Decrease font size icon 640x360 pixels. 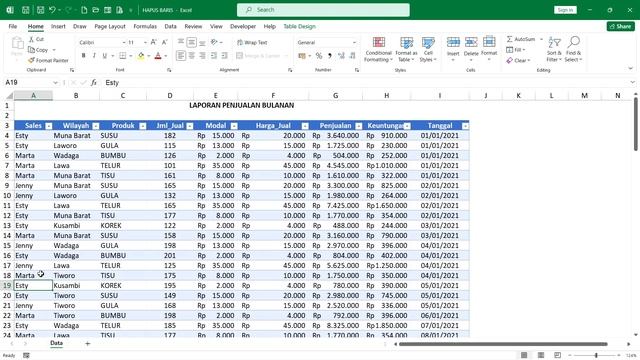pyautogui.click(x=164, y=42)
